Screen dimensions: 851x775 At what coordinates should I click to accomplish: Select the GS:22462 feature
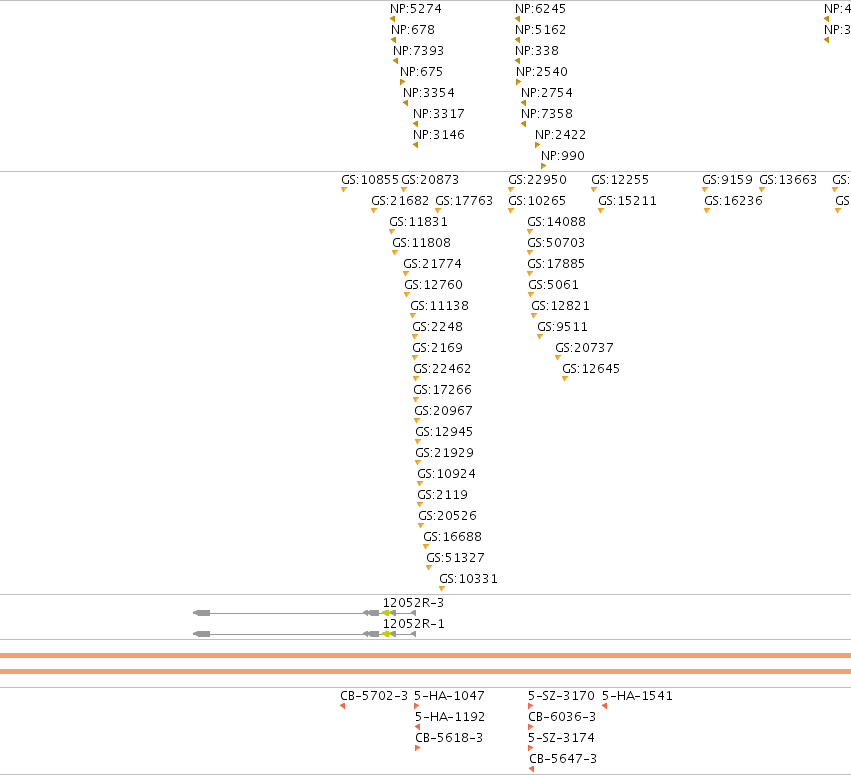click(x=442, y=369)
